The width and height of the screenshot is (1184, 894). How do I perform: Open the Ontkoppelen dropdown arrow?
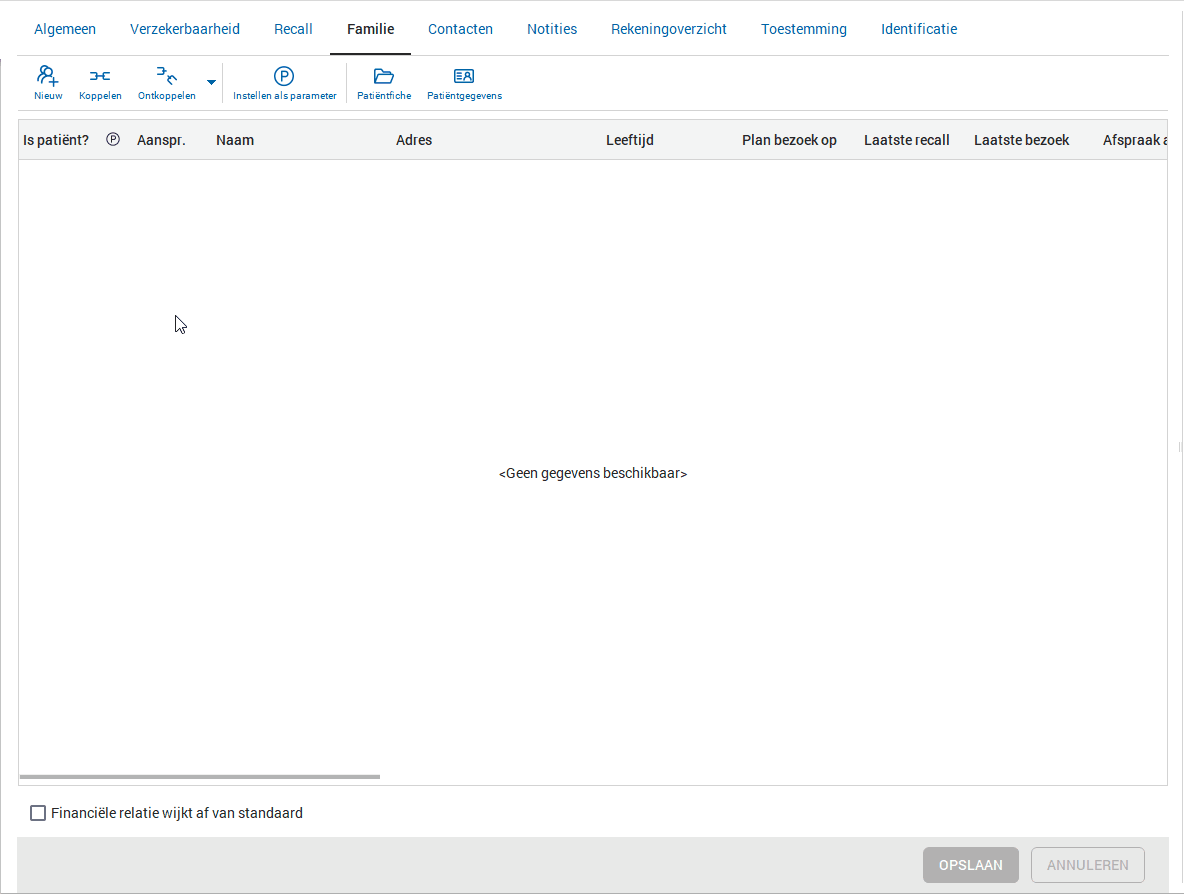[211, 83]
